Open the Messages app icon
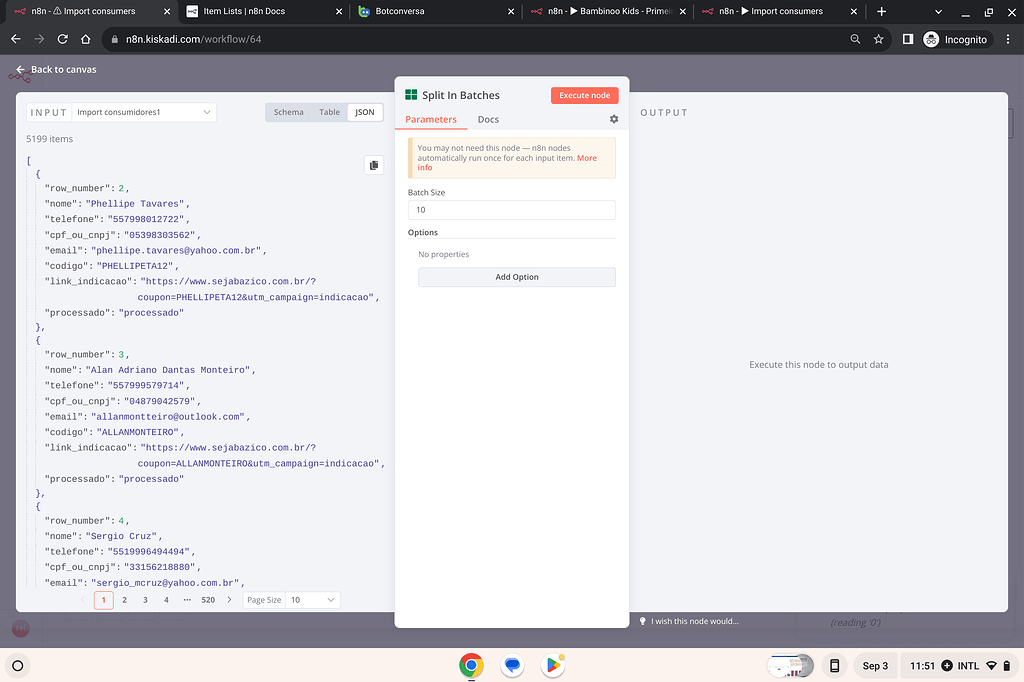This screenshot has height=682, width=1024. point(512,665)
